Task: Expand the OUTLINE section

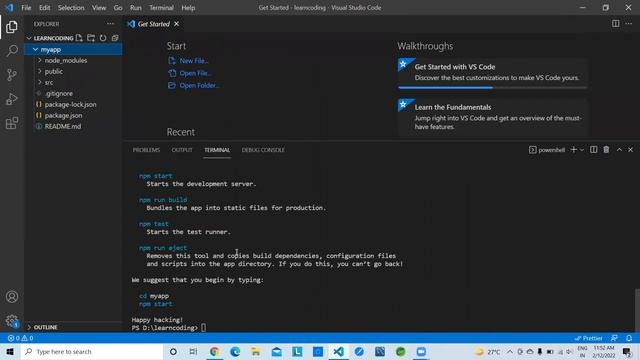Action: click(x=73, y=327)
